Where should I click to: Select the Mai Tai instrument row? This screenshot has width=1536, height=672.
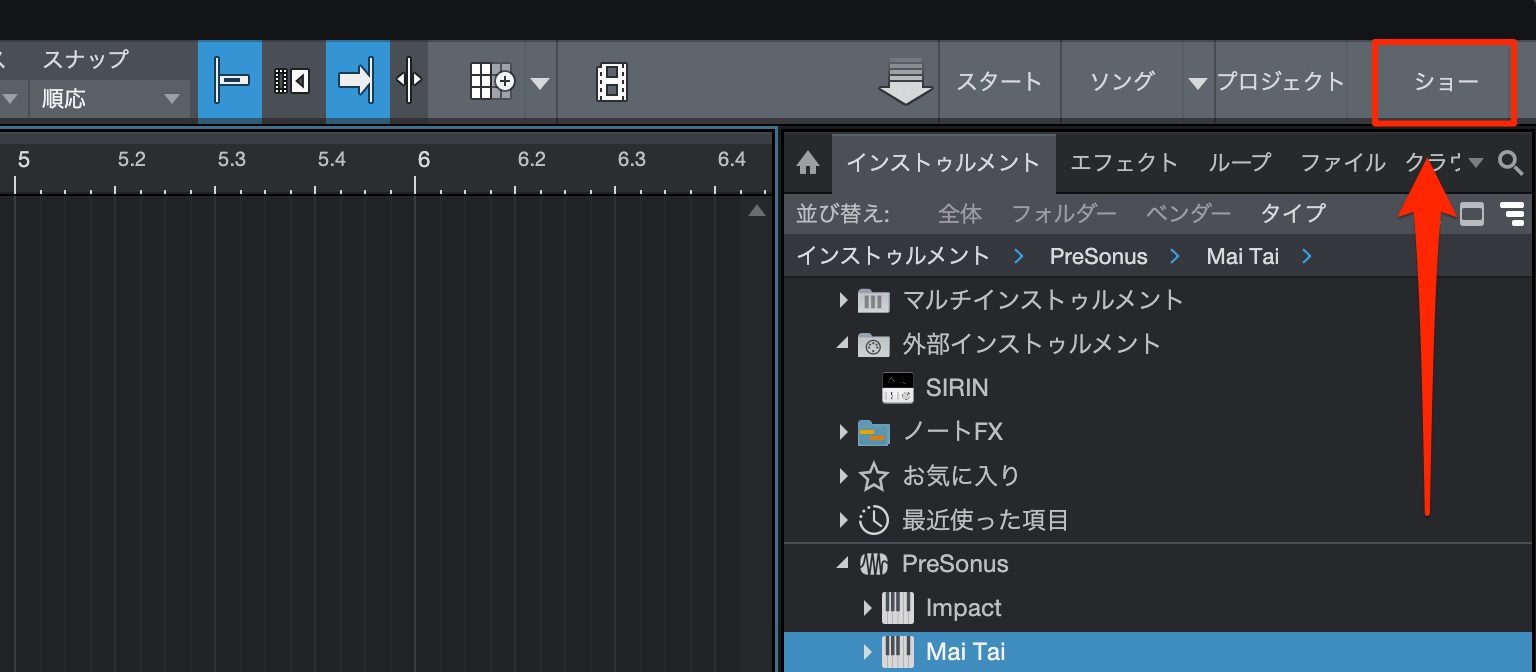[x=1158, y=652]
